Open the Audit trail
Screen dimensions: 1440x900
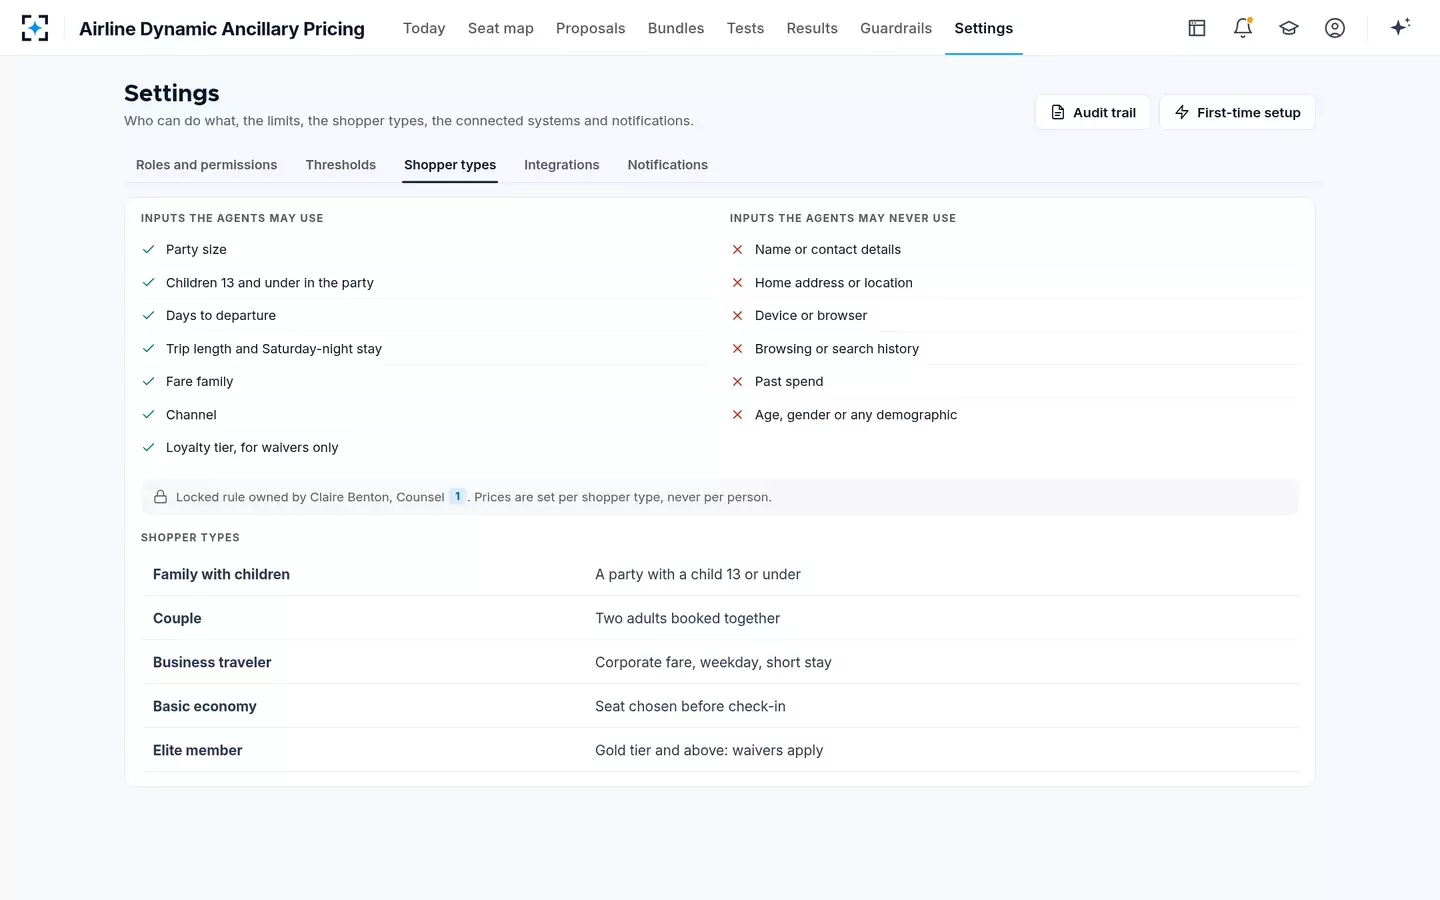(1093, 112)
